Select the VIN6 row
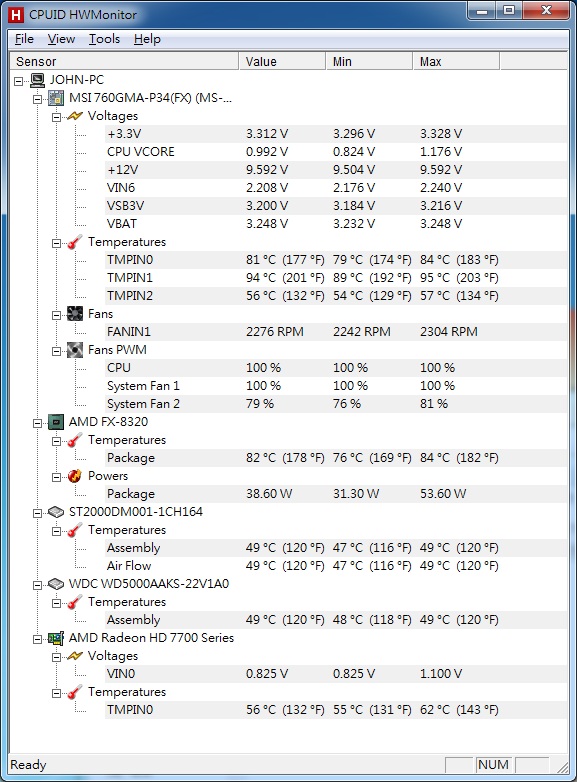This screenshot has height=782, width=577. 336,188
